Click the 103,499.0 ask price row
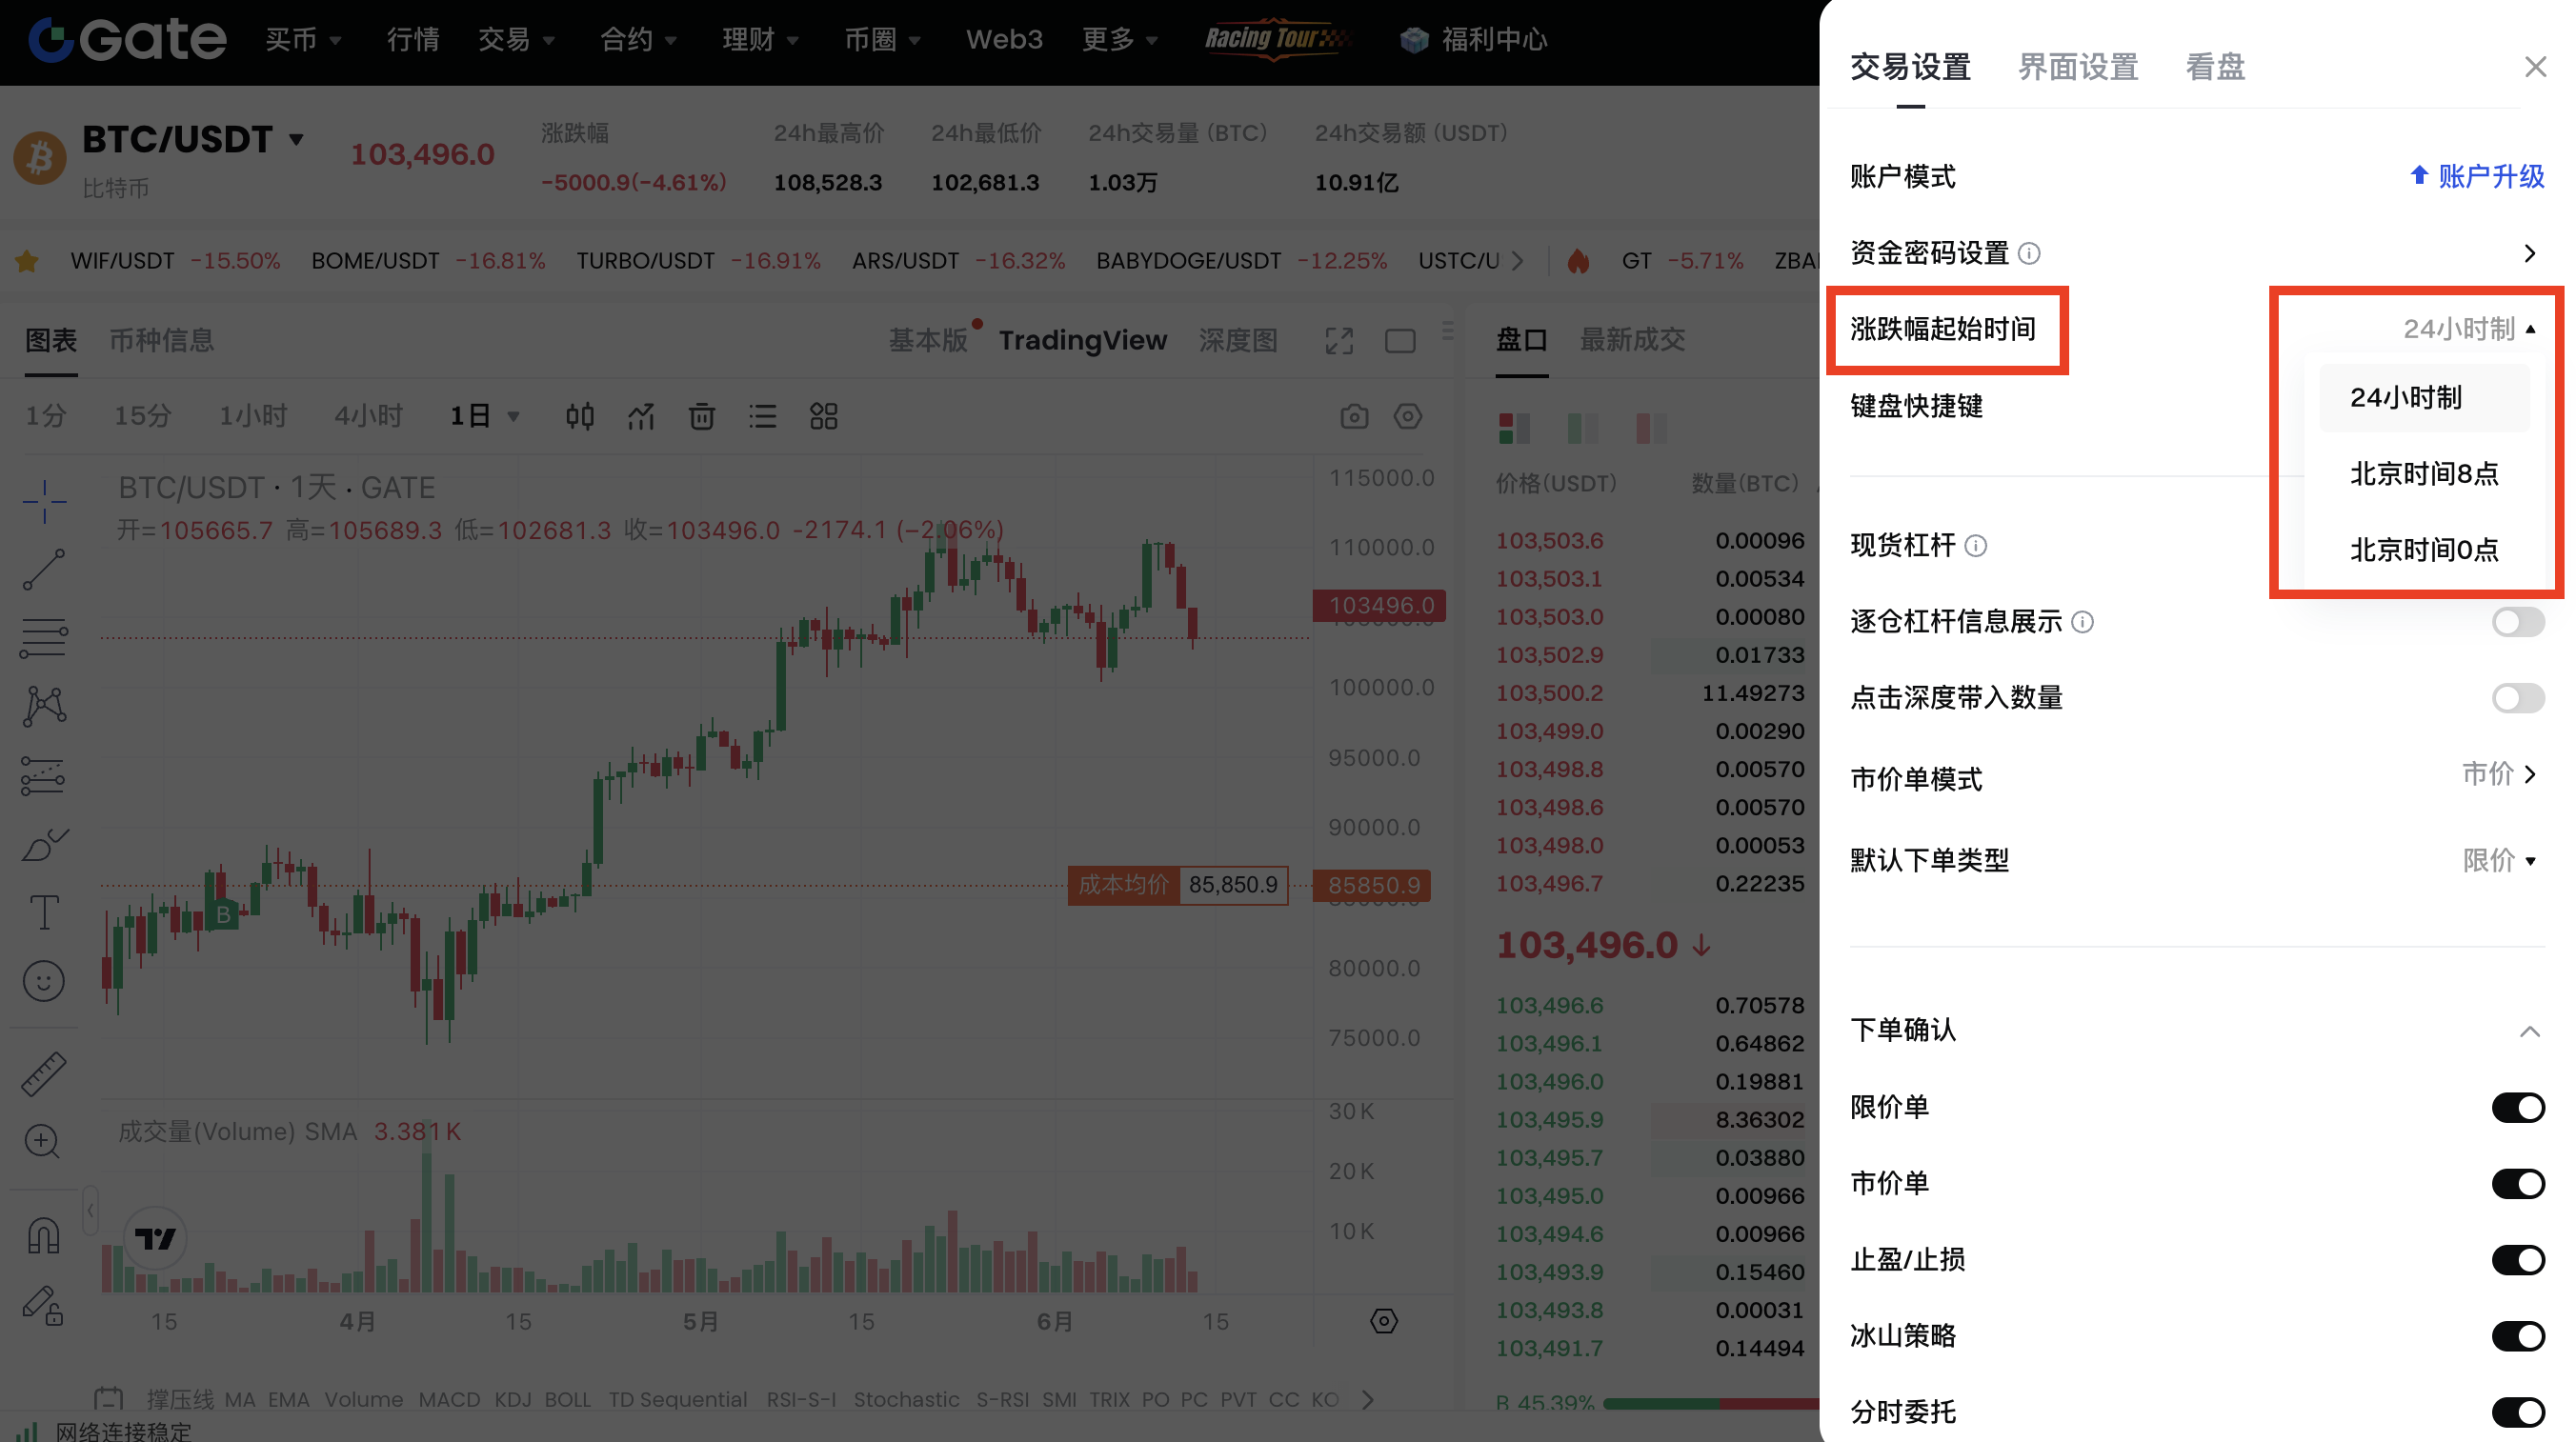The width and height of the screenshot is (2576, 1442). coord(1549,731)
